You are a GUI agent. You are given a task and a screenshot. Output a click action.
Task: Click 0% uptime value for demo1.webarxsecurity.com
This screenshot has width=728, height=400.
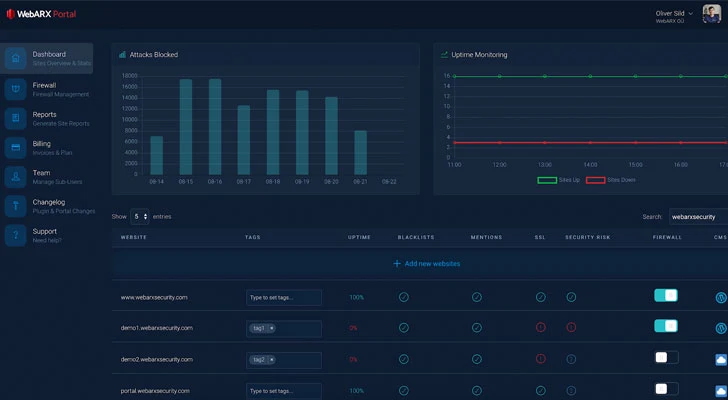pyautogui.click(x=353, y=328)
